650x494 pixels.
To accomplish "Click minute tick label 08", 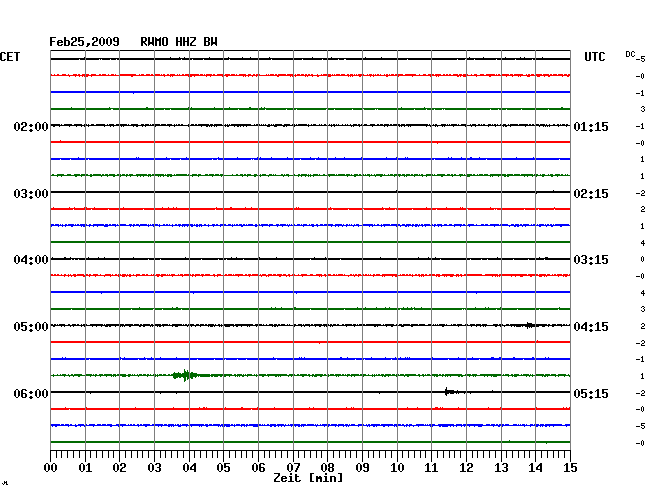I will click(x=327, y=468).
